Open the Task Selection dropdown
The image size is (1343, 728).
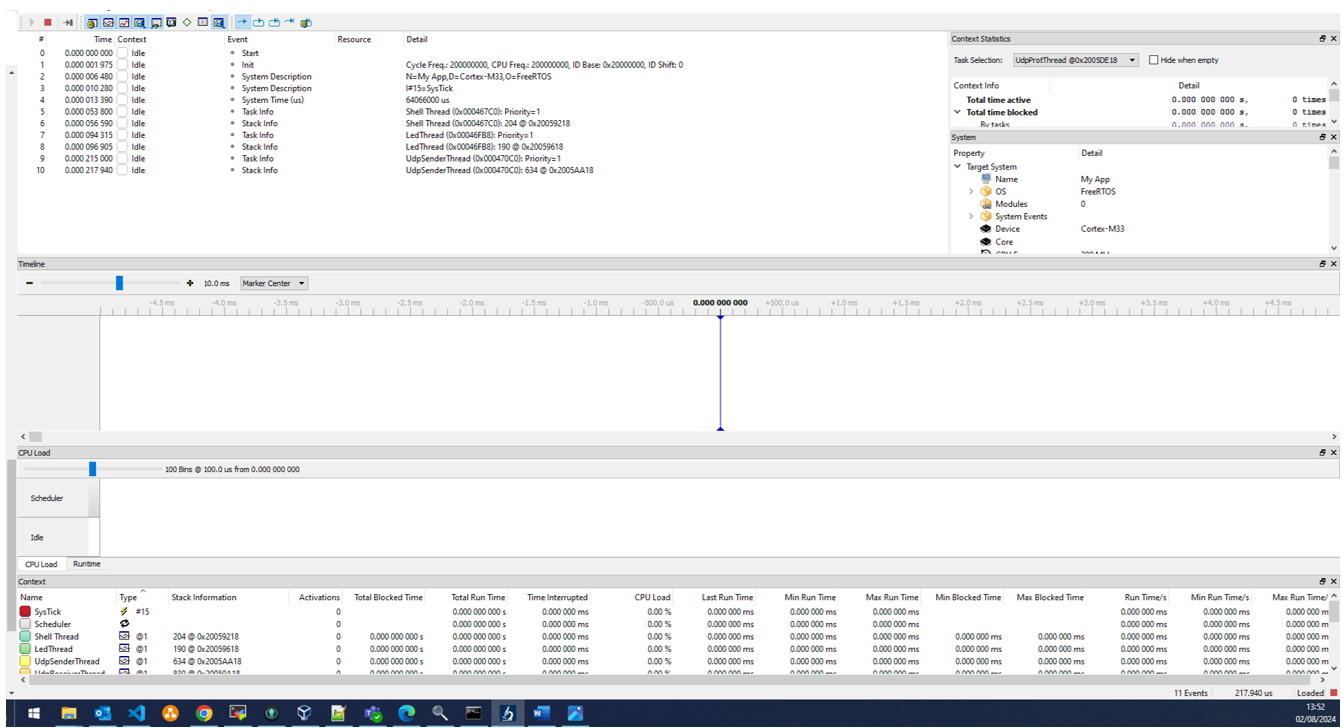(1076, 60)
